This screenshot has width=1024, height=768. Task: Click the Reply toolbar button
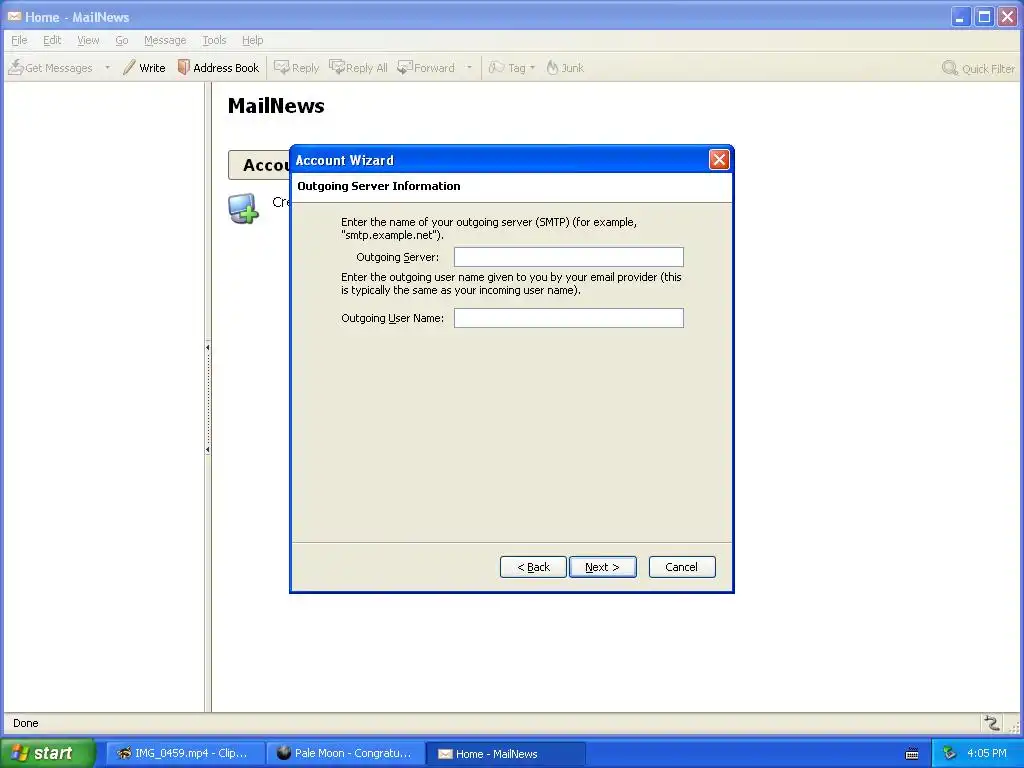(x=296, y=67)
